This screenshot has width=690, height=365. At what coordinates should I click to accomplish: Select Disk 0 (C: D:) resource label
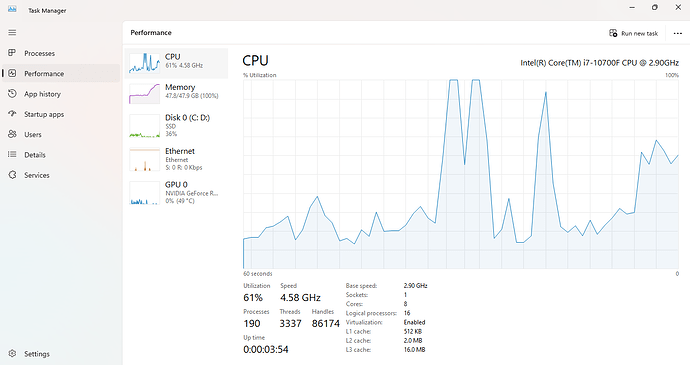(x=187, y=118)
